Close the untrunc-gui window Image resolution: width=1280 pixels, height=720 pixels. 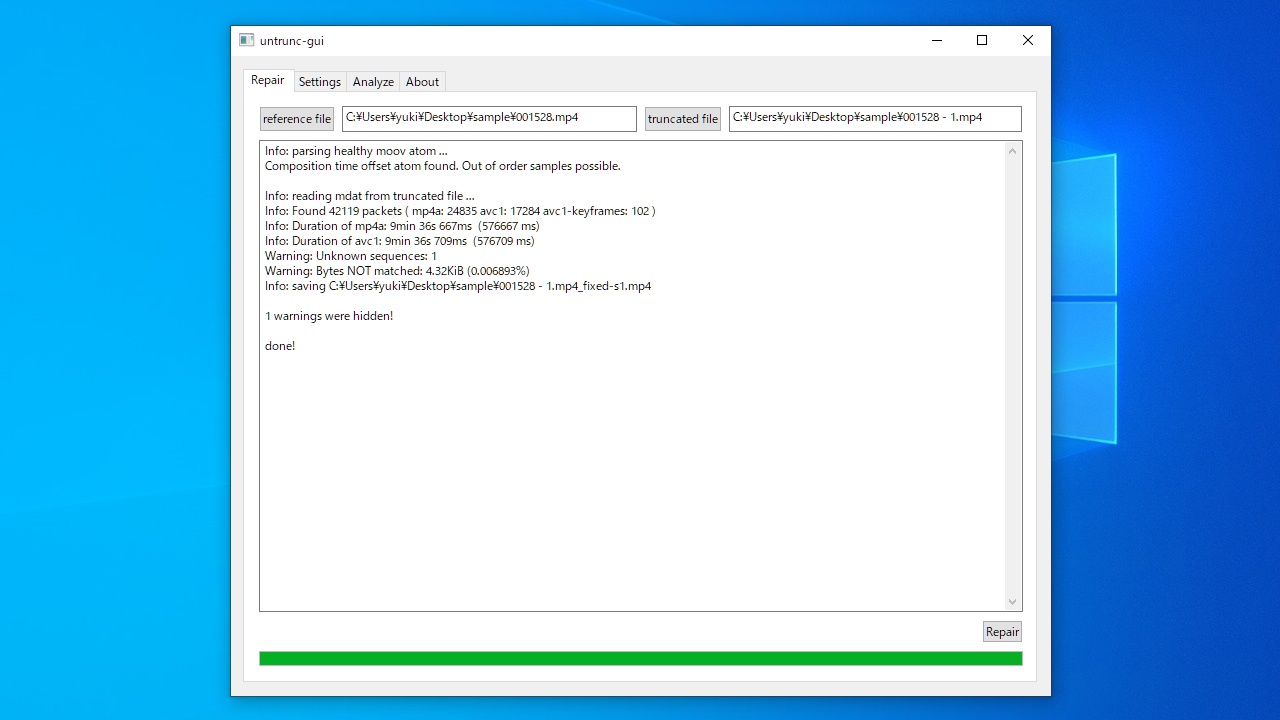pyautogui.click(x=1028, y=41)
